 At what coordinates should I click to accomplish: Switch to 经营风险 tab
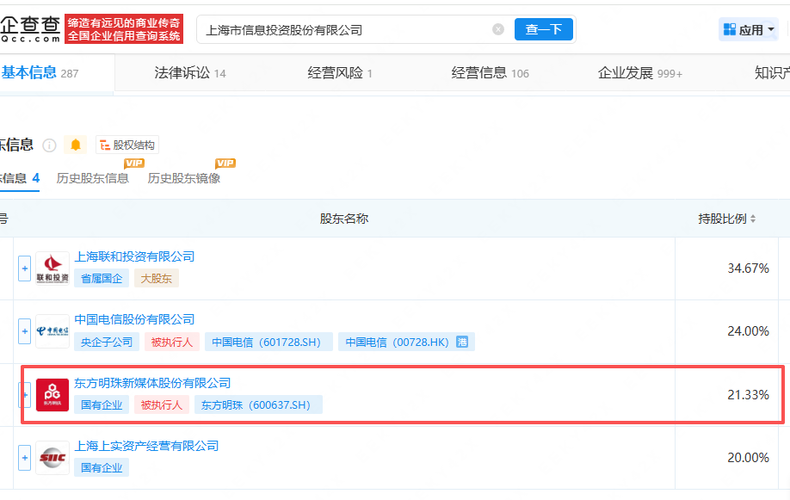[340, 73]
